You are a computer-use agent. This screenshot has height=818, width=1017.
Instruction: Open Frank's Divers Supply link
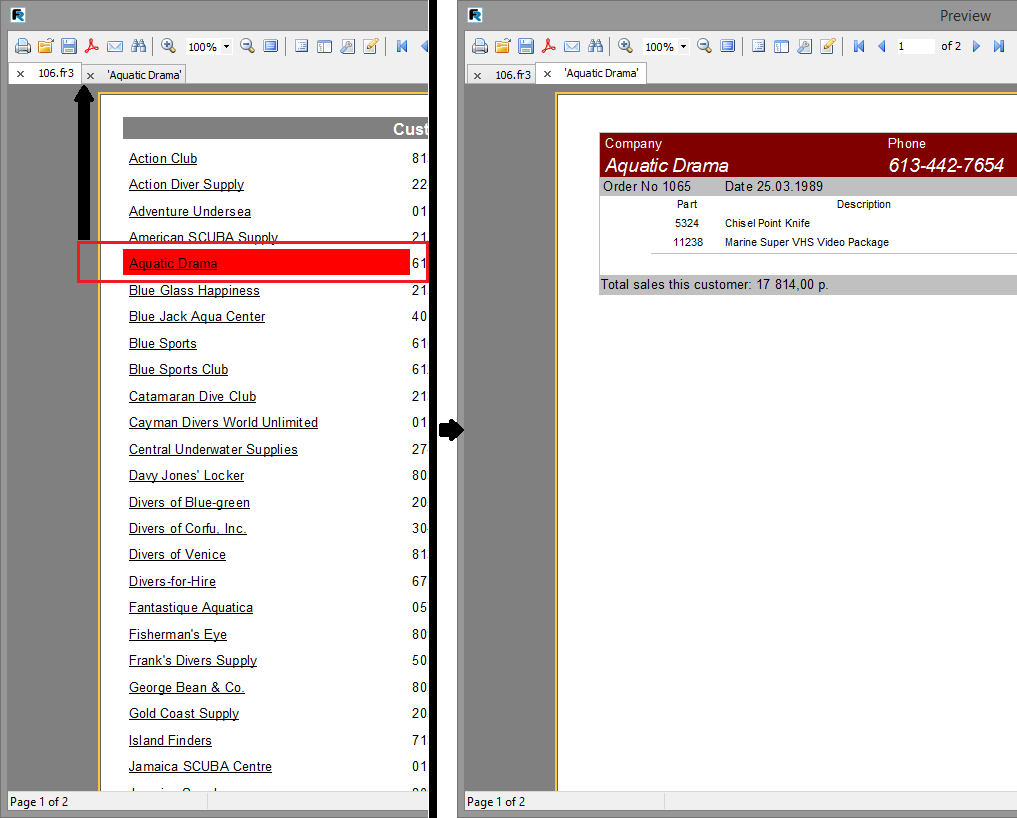point(193,660)
